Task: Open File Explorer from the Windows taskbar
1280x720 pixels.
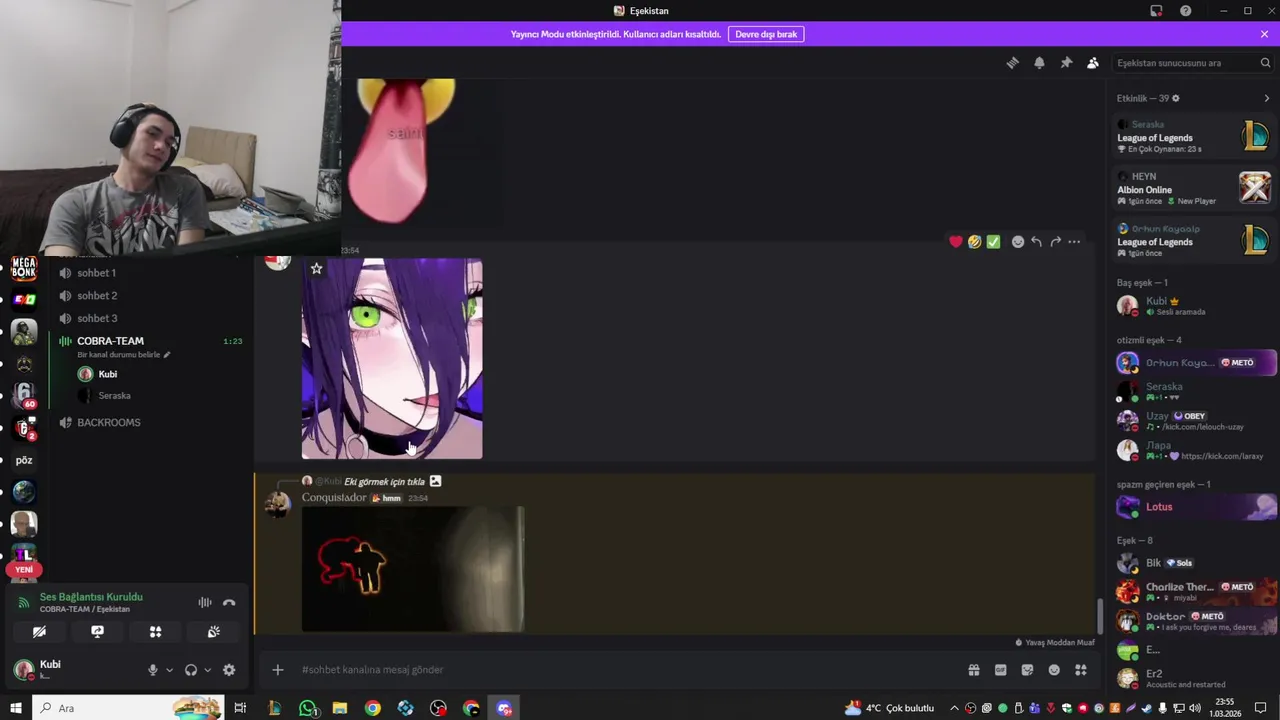Action: pos(340,708)
